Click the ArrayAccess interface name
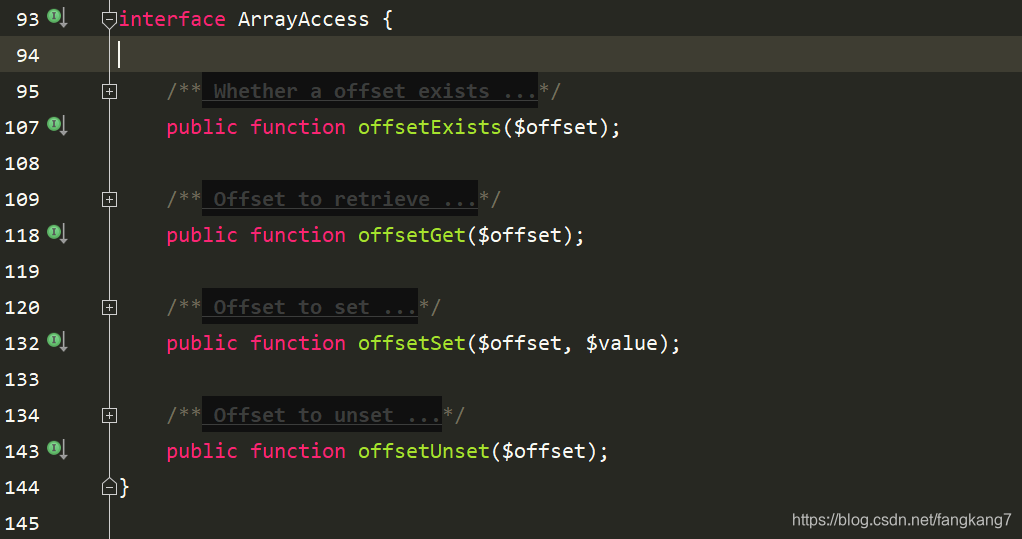 point(303,20)
